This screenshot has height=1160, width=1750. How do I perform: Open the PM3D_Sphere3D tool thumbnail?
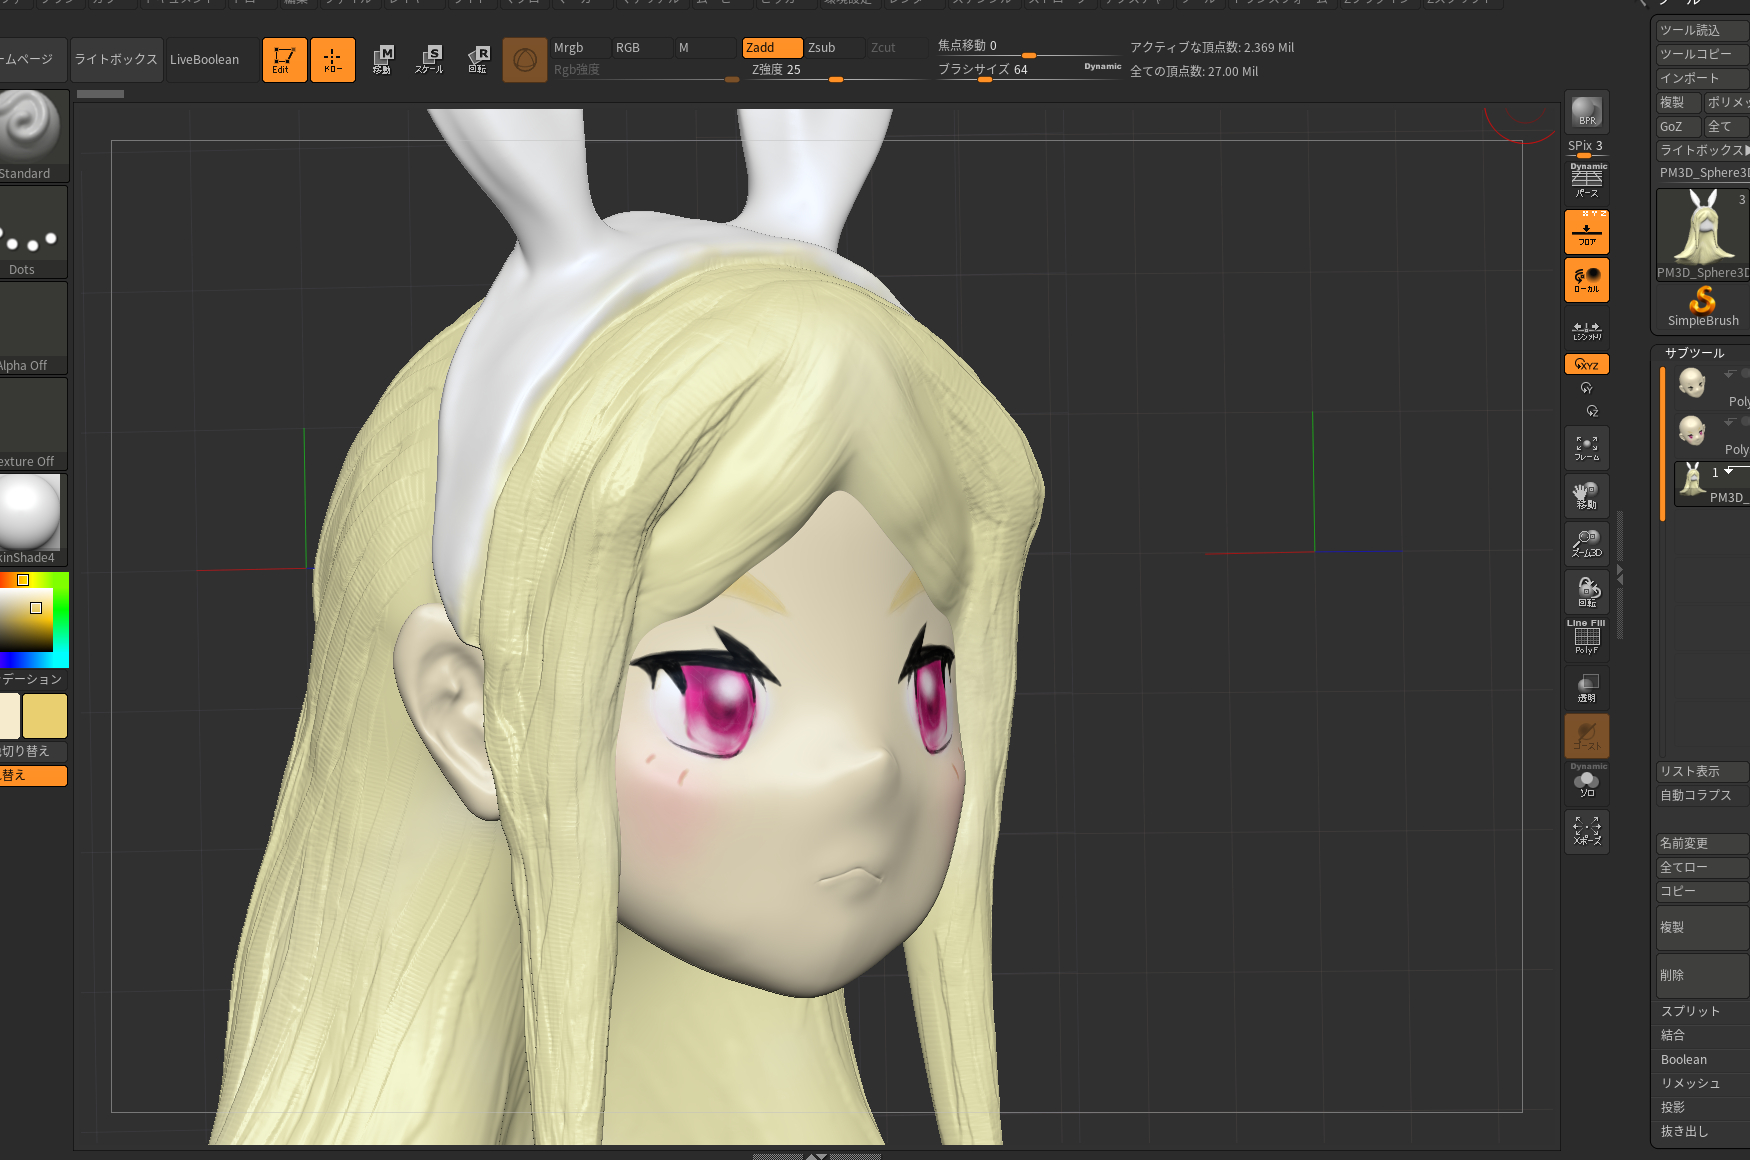click(x=1703, y=234)
